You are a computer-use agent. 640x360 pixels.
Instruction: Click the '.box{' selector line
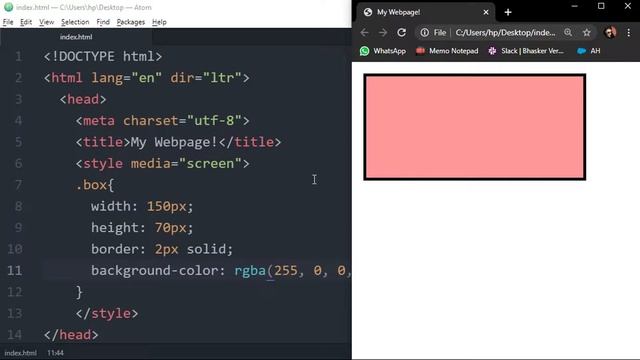(x=95, y=185)
